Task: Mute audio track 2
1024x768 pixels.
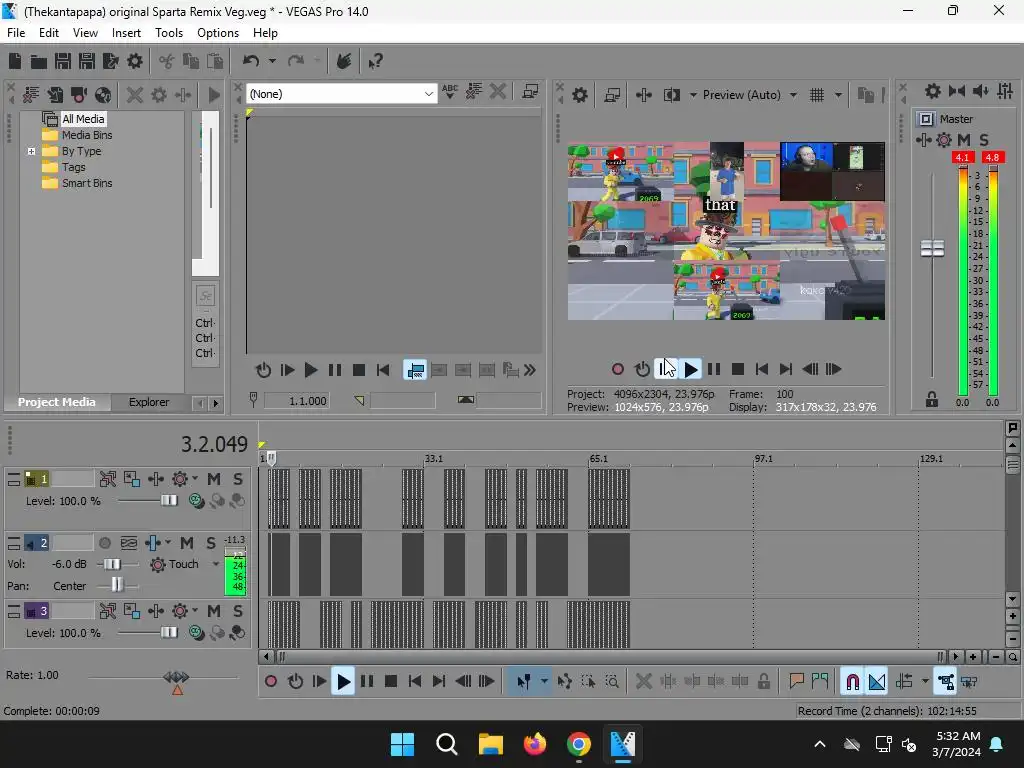Action: tap(187, 543)
